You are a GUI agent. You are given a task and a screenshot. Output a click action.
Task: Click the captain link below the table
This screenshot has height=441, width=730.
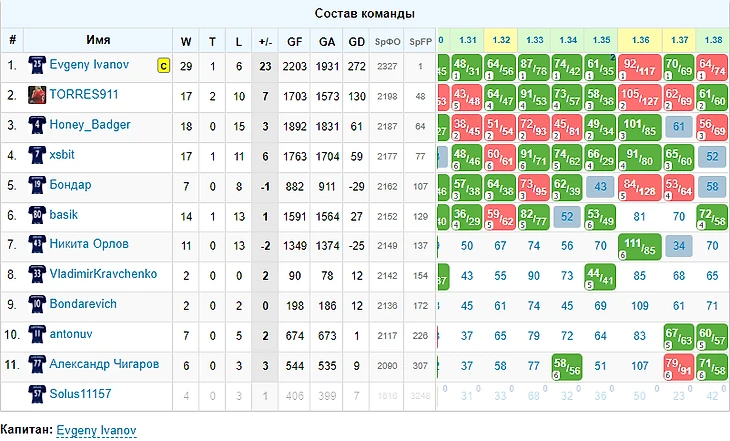95,430
